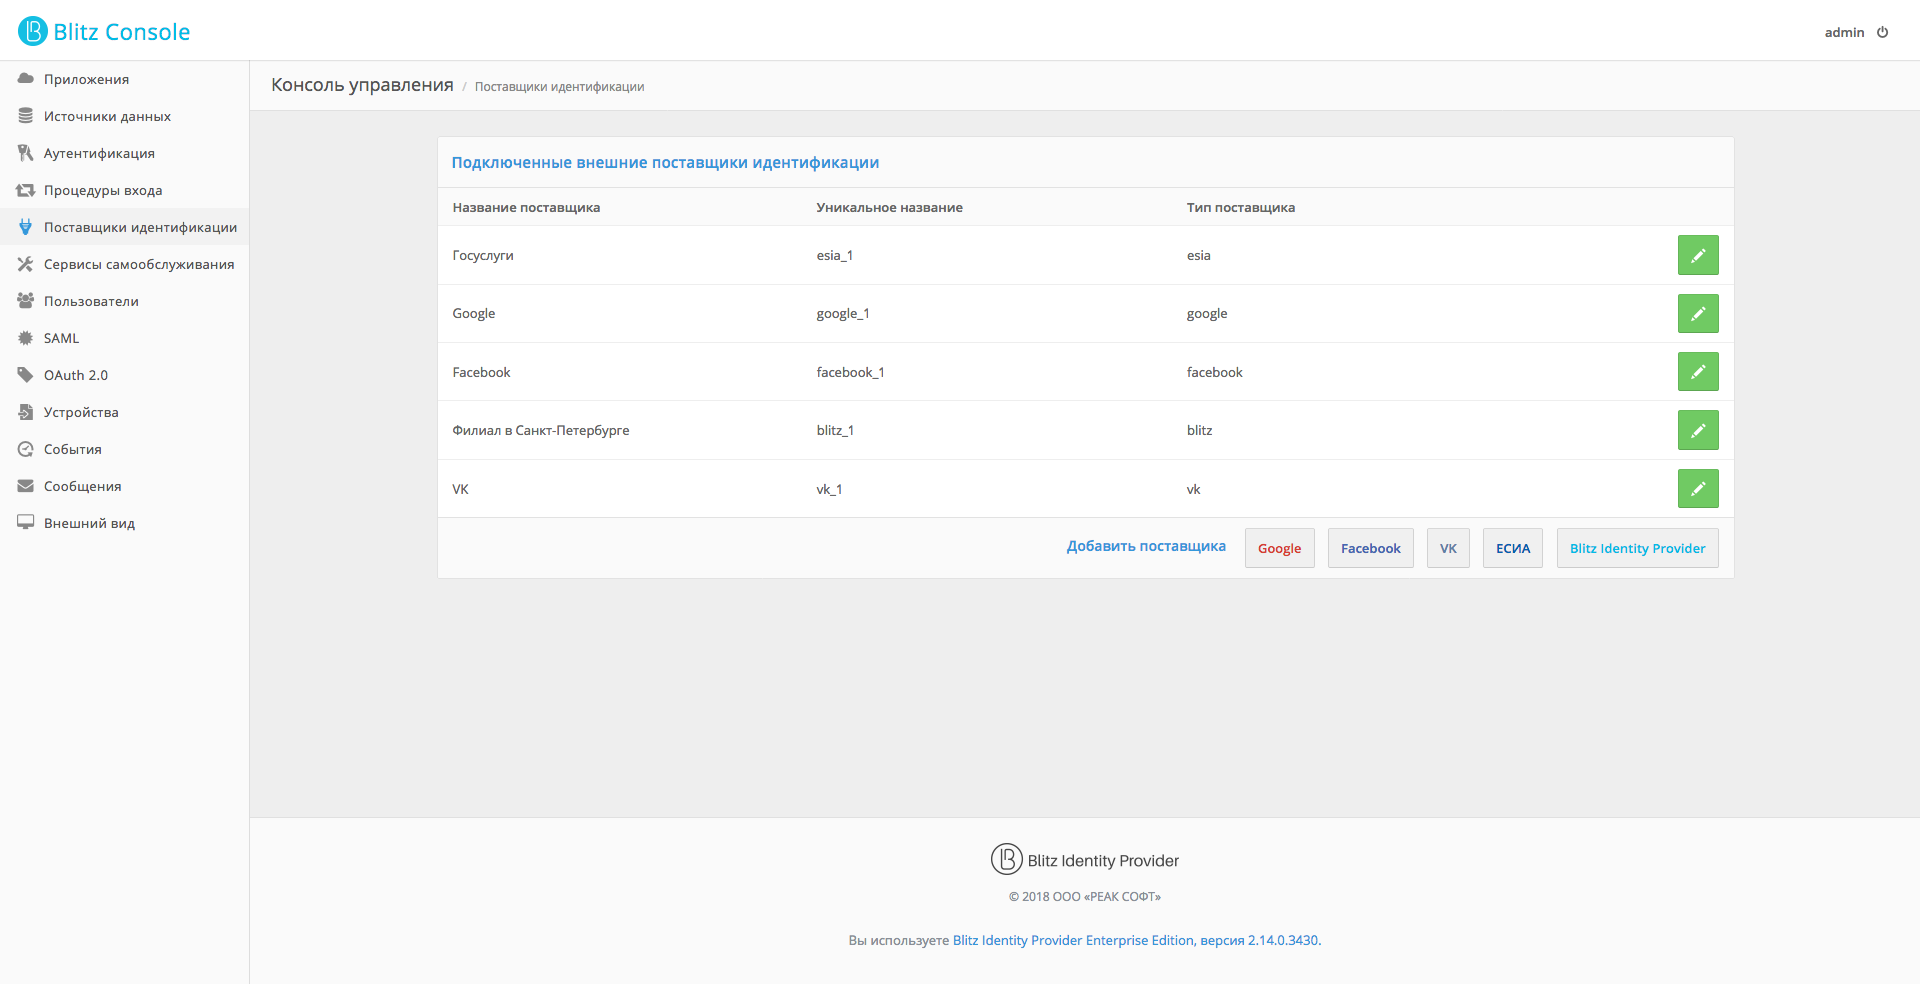Click the cloud icon beside Приложения

point(26,79)
